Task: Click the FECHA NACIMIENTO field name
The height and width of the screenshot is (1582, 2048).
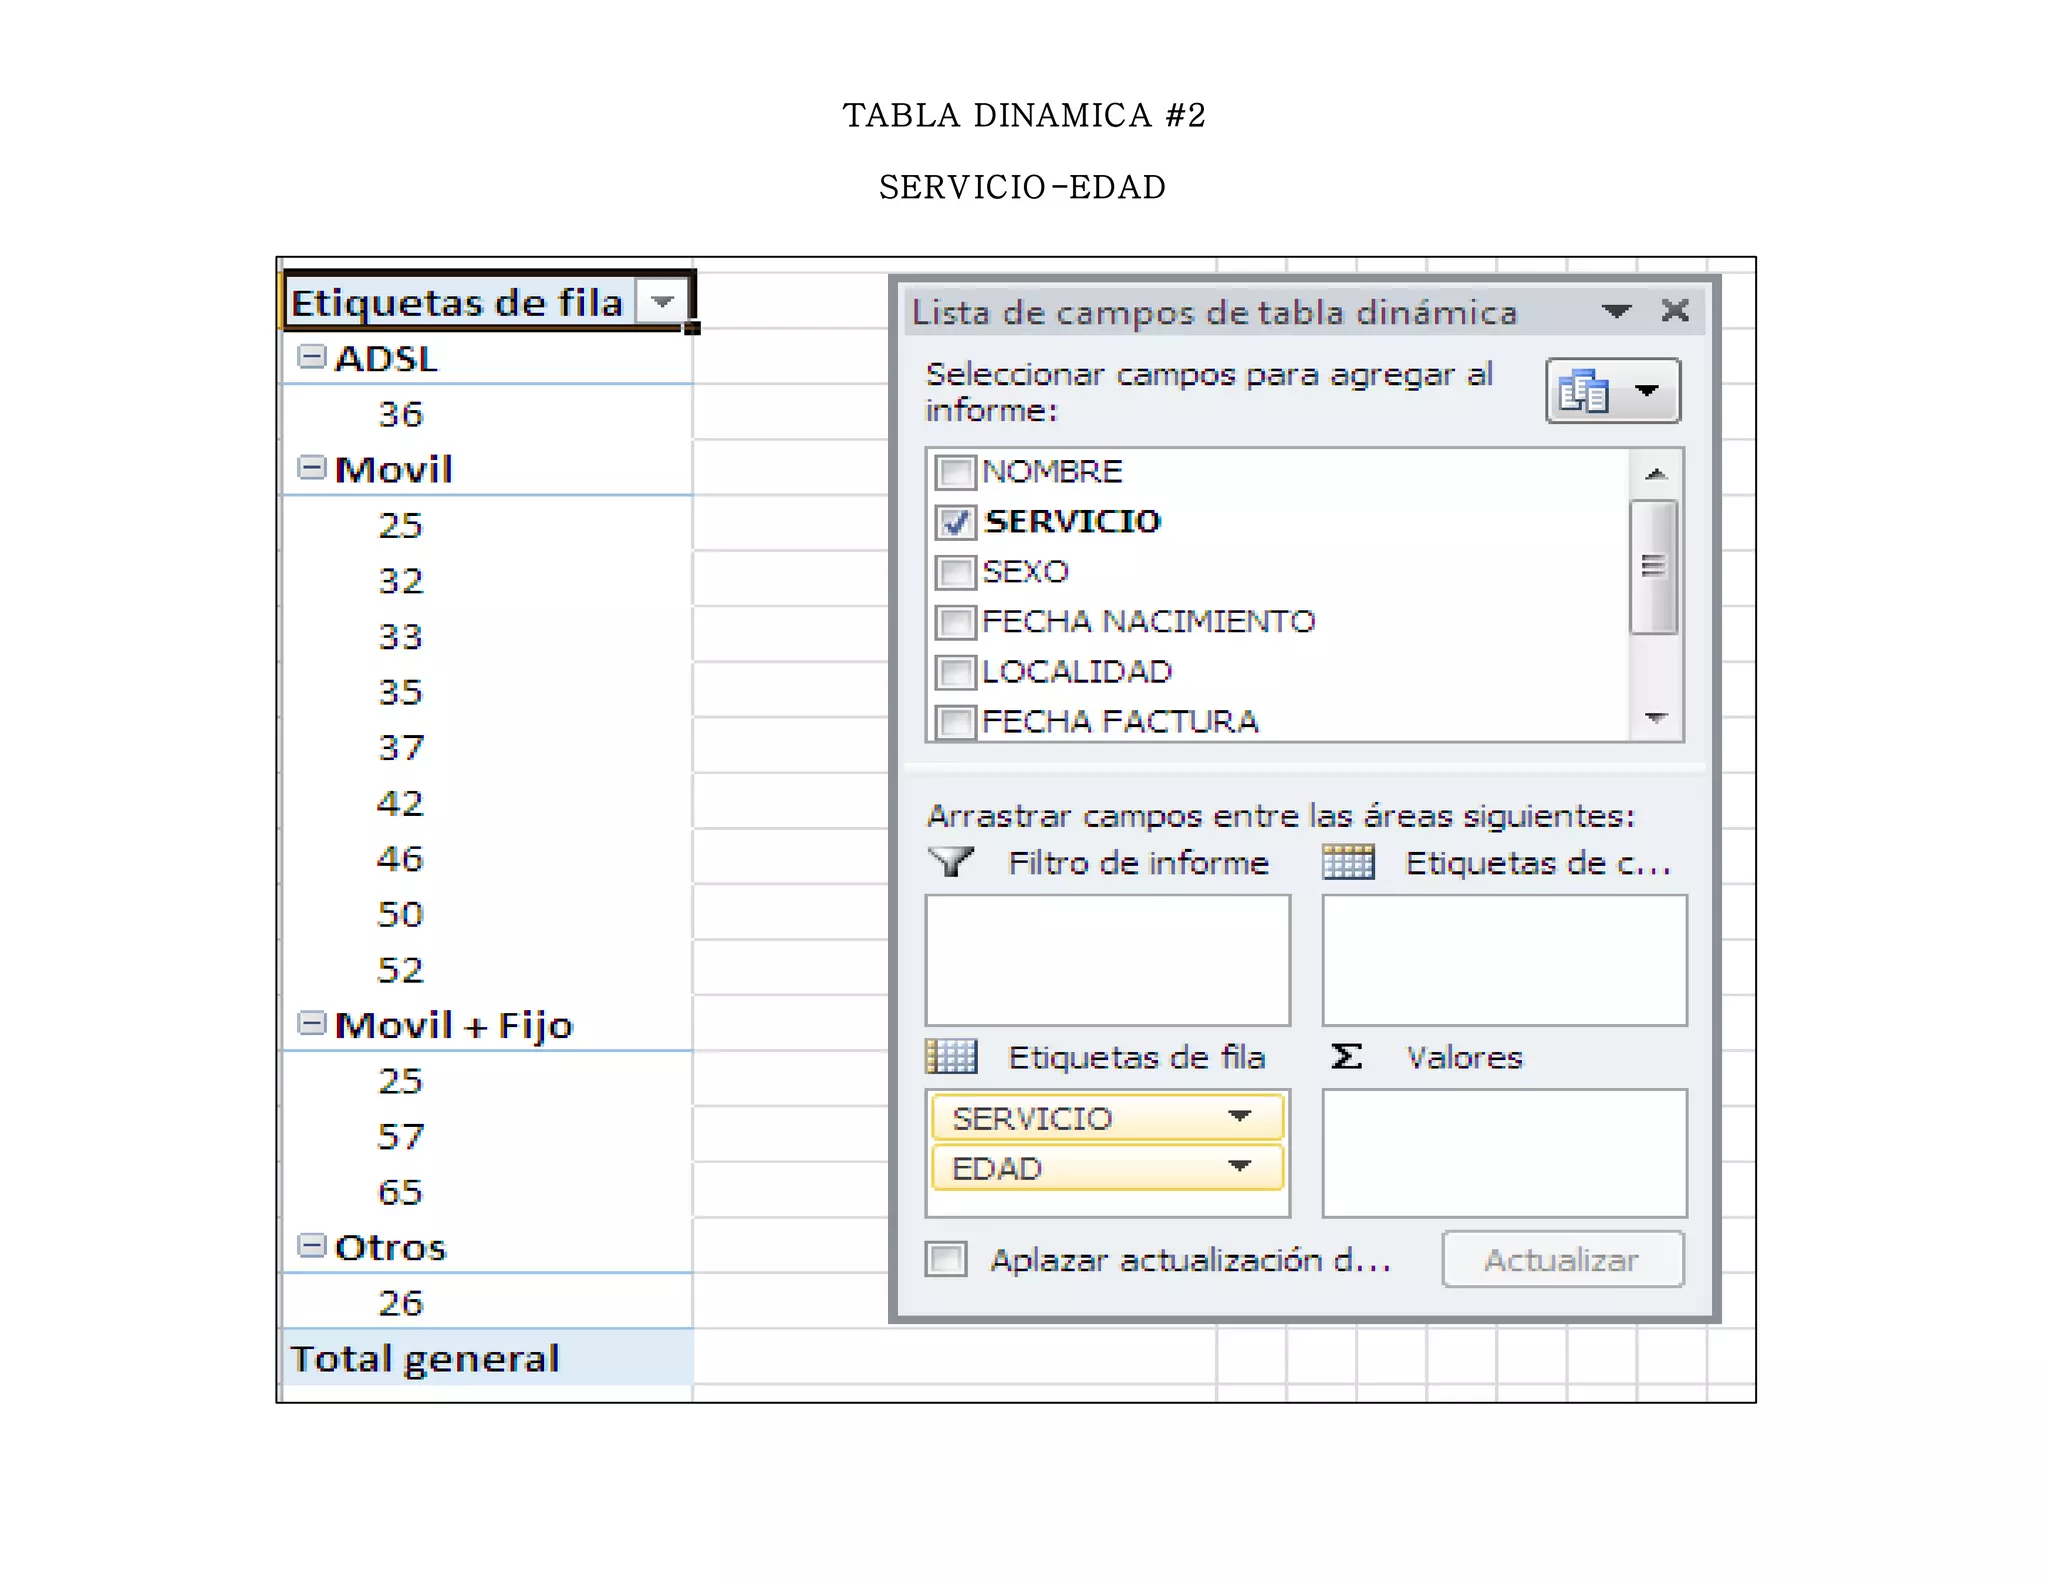Action: coord(1148,621)
